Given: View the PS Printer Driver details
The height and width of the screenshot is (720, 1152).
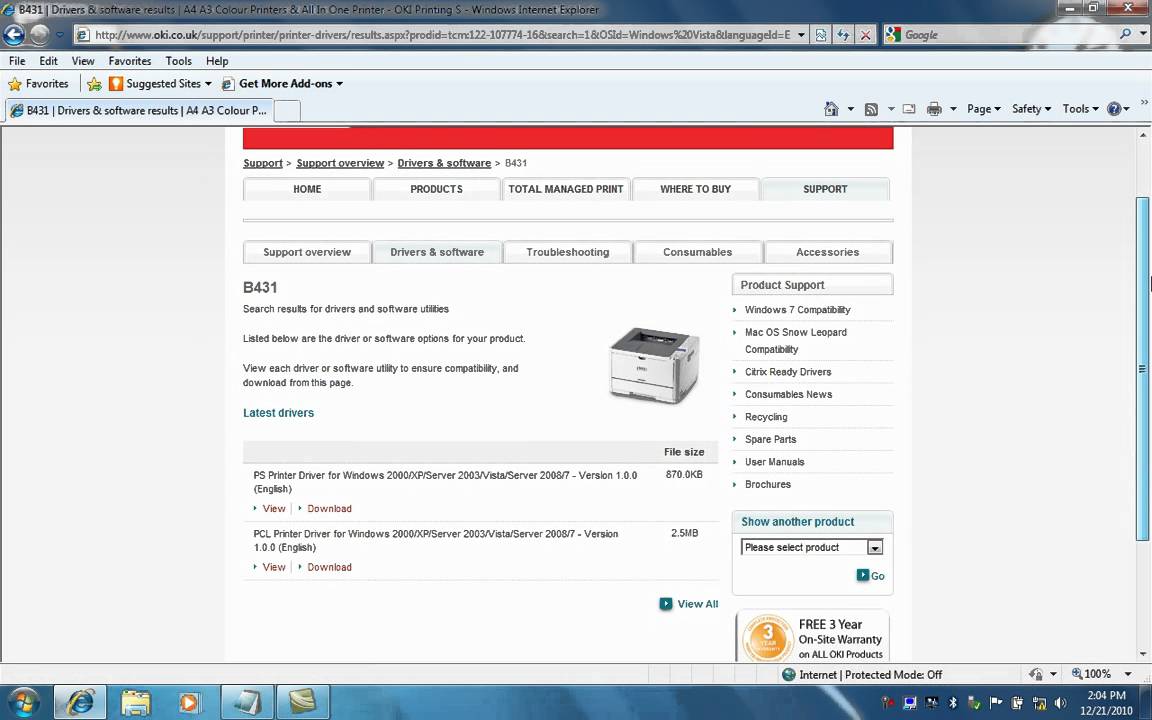Looking at the screenshot, I should coord(274,508).
